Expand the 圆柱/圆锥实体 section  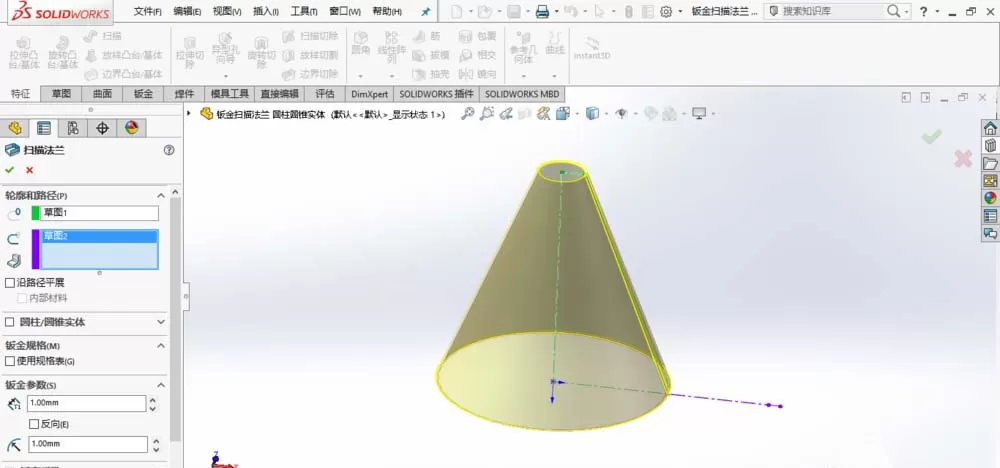coord(161,322)
